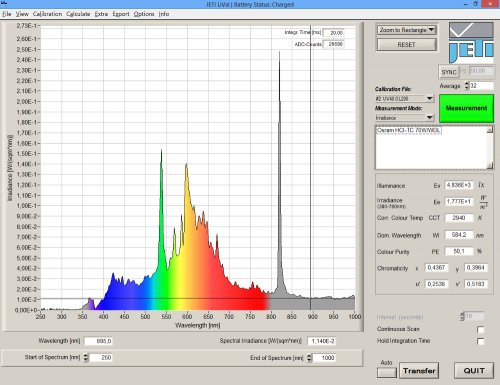
Task: Click the Dom. Wavelength value field
Action: (x=459, y=235)
